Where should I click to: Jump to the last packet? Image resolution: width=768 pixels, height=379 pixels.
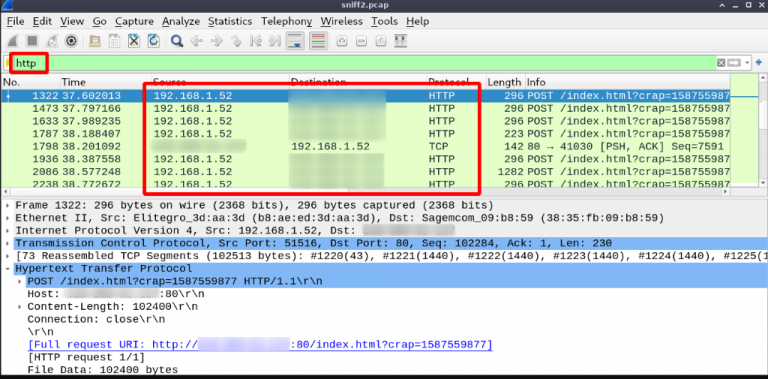(x=275, y=41)
